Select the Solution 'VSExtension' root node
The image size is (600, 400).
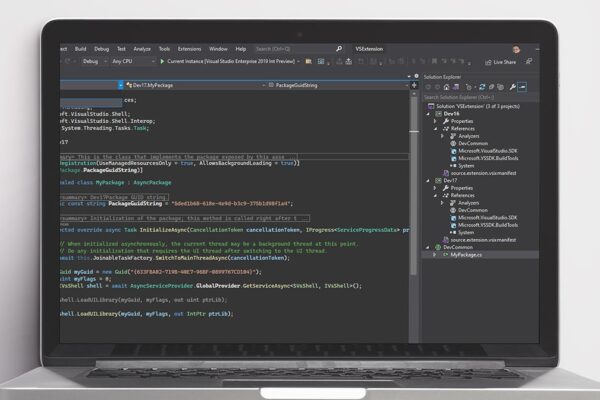point(478,106)
